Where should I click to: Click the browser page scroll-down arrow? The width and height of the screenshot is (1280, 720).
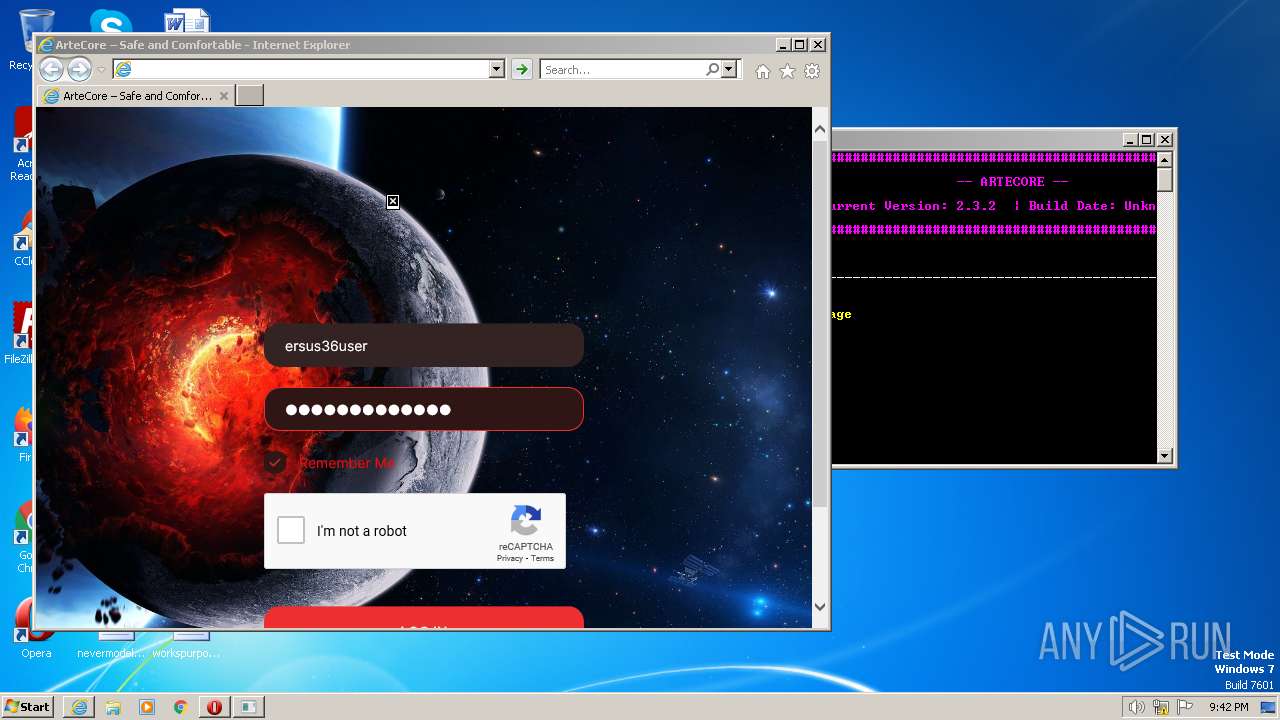click(820, 606)
